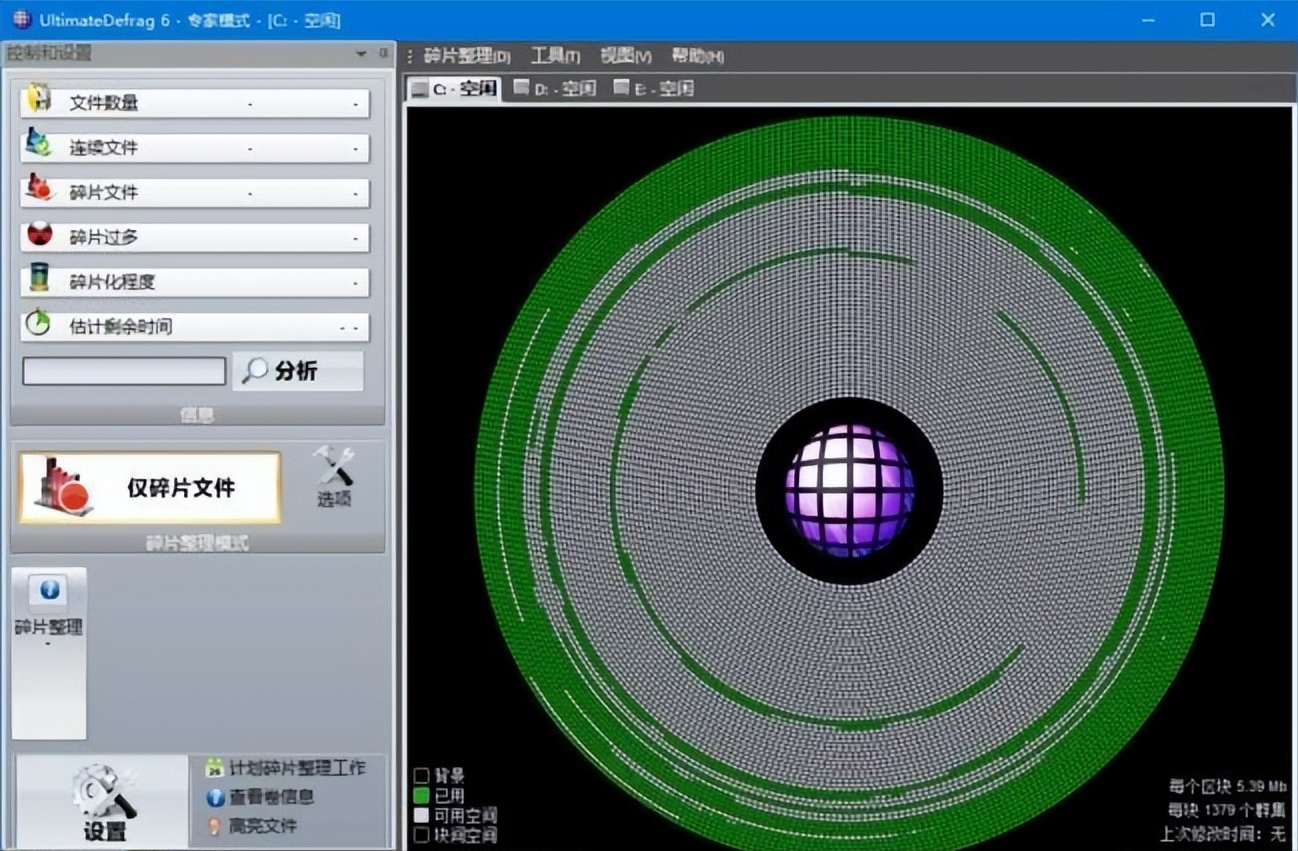Click the 碎片过多 red radiation icon
This screenshot has width=1298, height=851.
point(39,235)
